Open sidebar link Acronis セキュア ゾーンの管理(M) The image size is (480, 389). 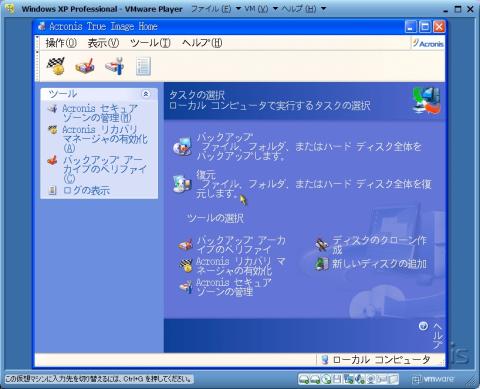(100, 113)
